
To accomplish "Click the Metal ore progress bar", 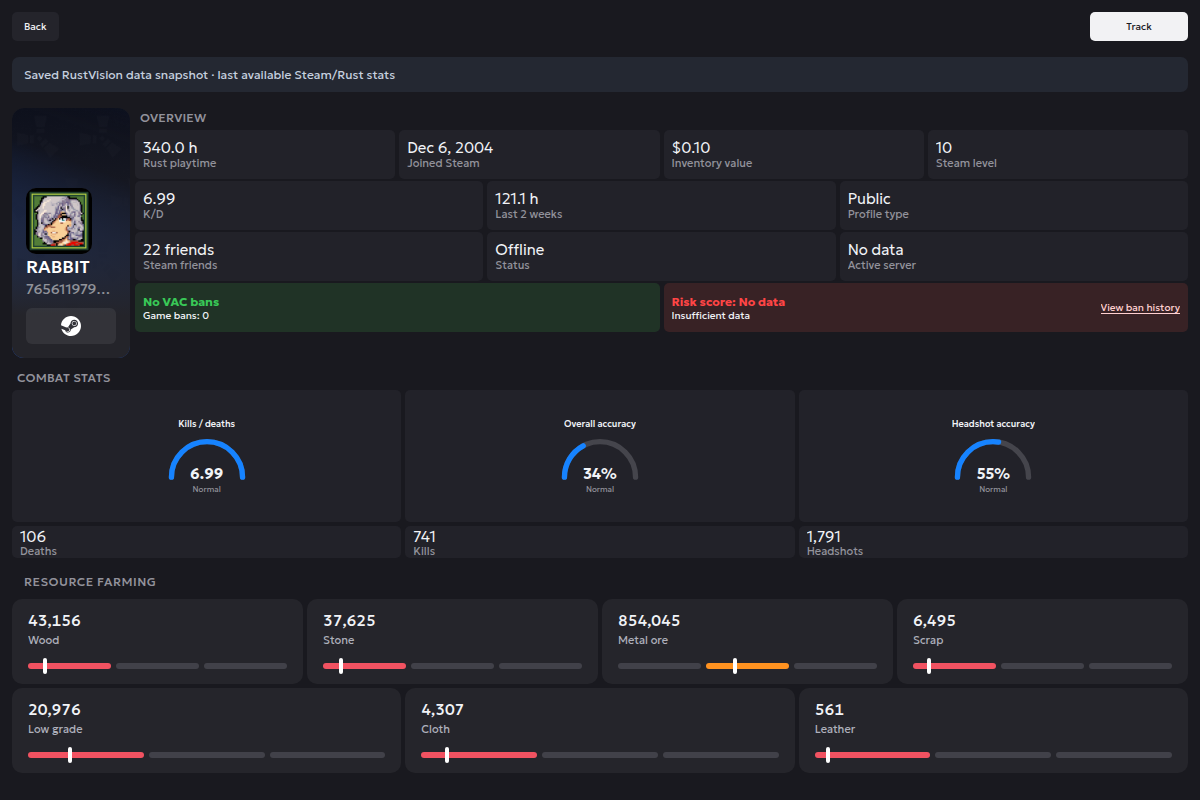I will click(x=747, y=666).
